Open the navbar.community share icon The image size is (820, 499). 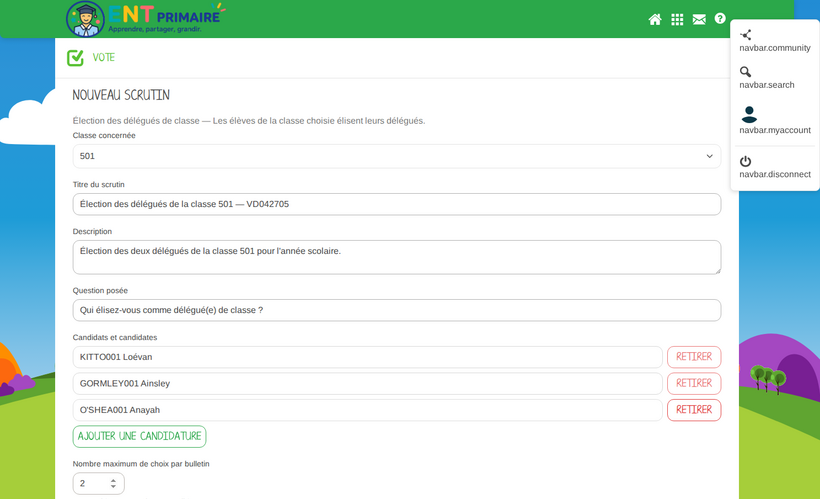coord(746,35)
